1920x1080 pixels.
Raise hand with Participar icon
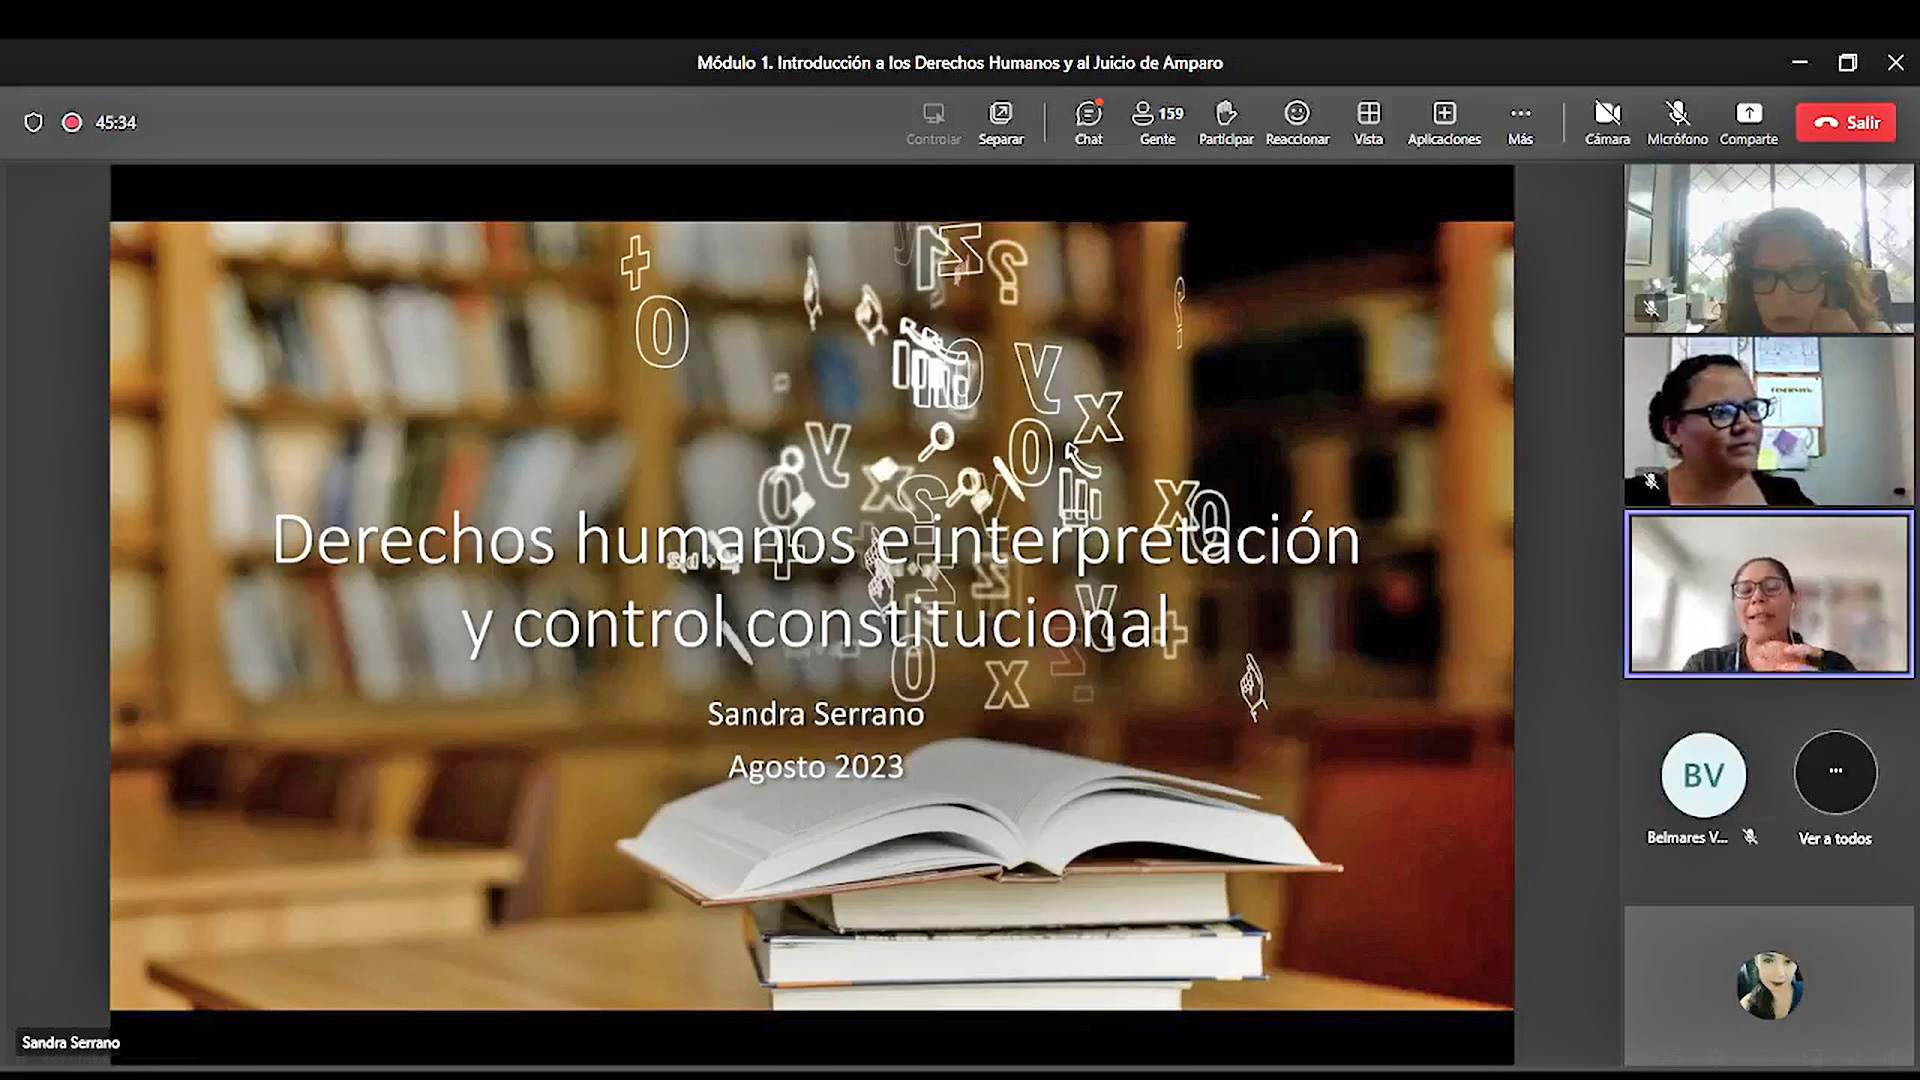1226,123
